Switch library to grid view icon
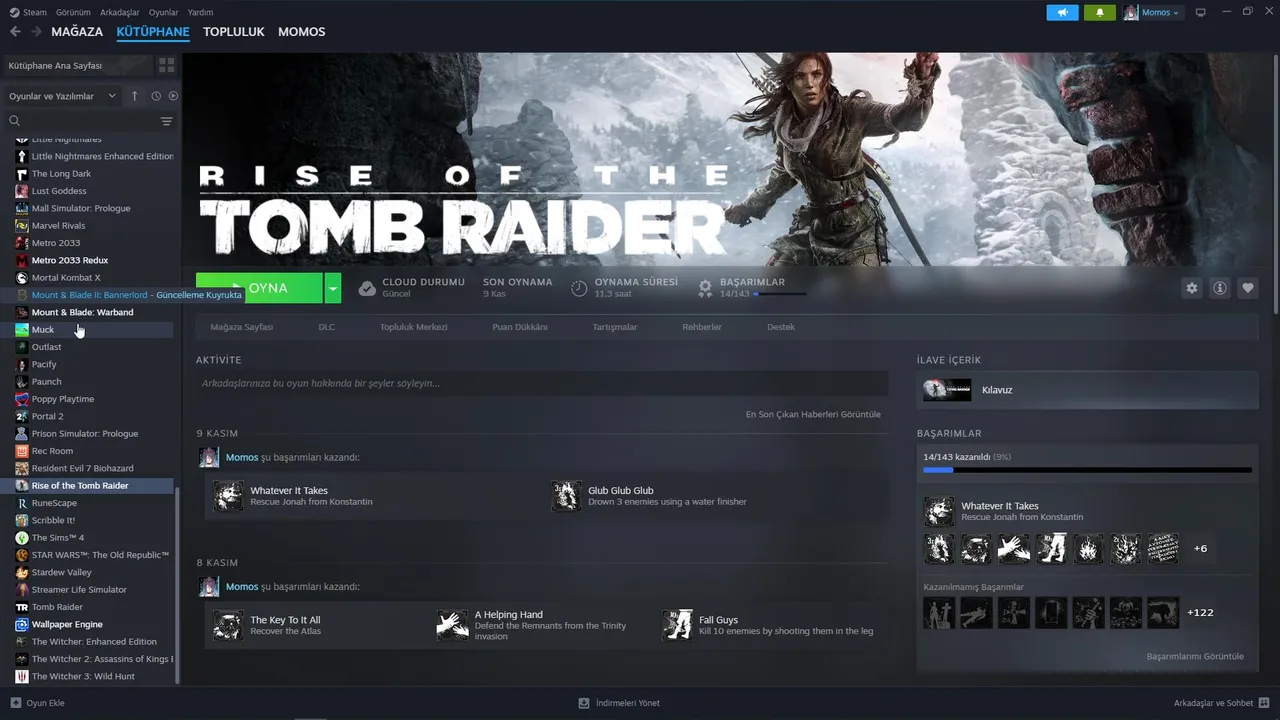 [x=166, y=65]
